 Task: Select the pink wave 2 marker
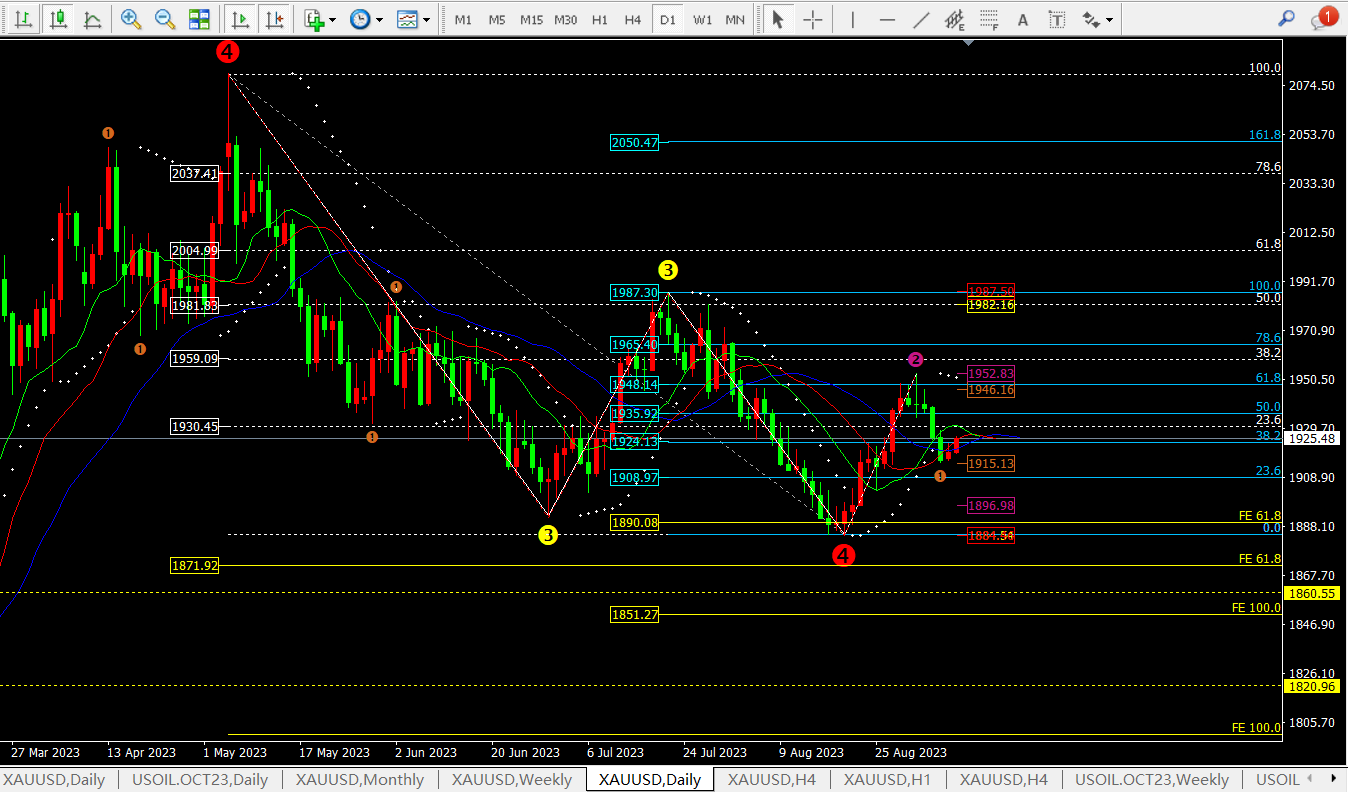(916, 359)
